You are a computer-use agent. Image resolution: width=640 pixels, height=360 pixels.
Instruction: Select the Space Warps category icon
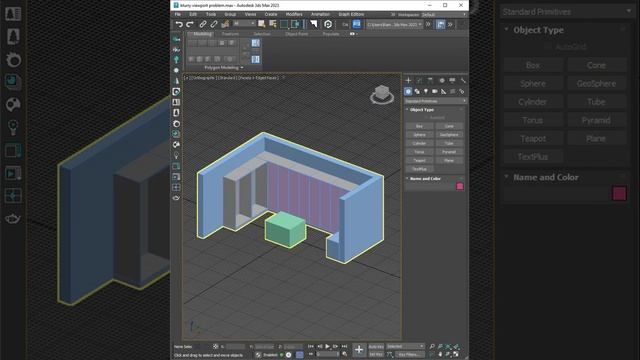[x=453, y=91]
